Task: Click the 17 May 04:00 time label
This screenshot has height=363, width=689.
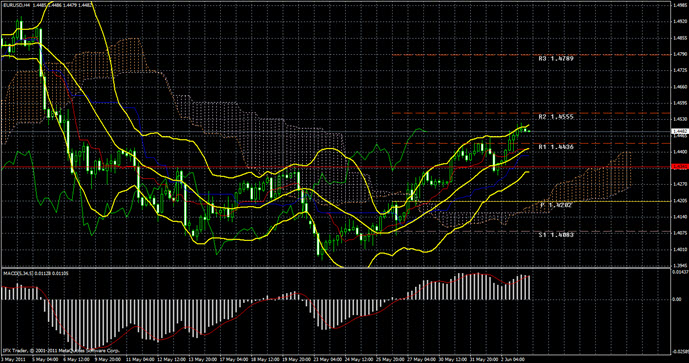Action: (x=235, y=359)
